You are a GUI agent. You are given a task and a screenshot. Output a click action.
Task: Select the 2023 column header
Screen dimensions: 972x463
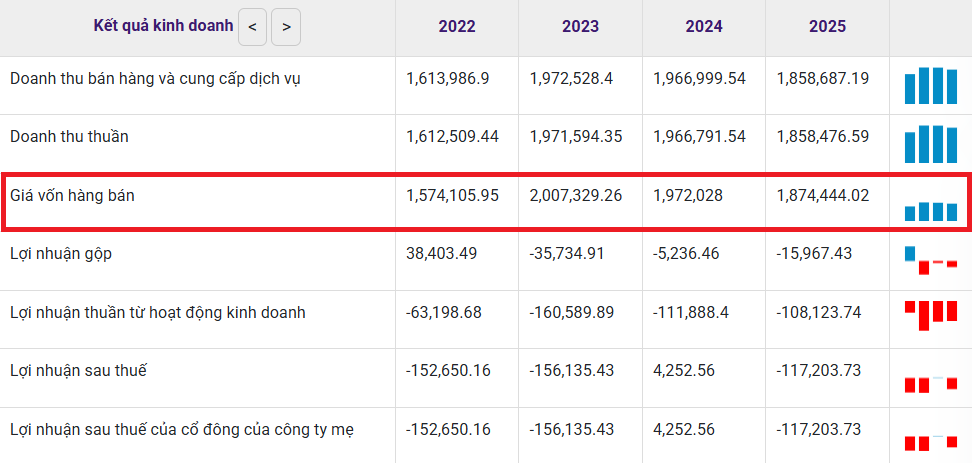pyautogui.click(x=580, y=27)
